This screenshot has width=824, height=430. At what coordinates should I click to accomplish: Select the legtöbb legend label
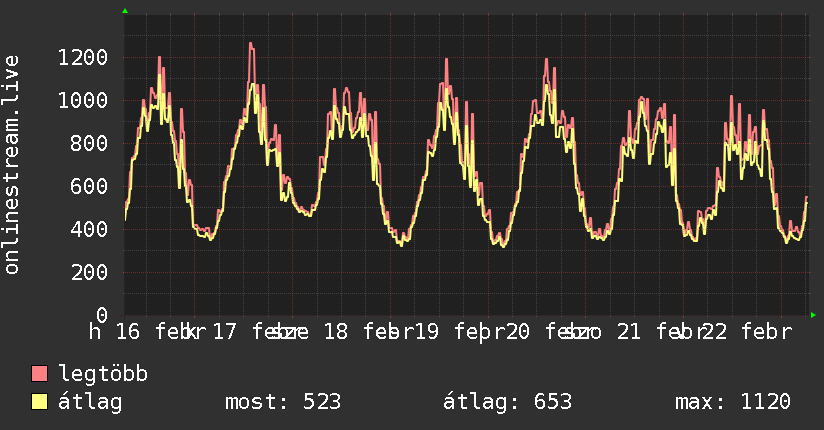[x=103, y=374]
